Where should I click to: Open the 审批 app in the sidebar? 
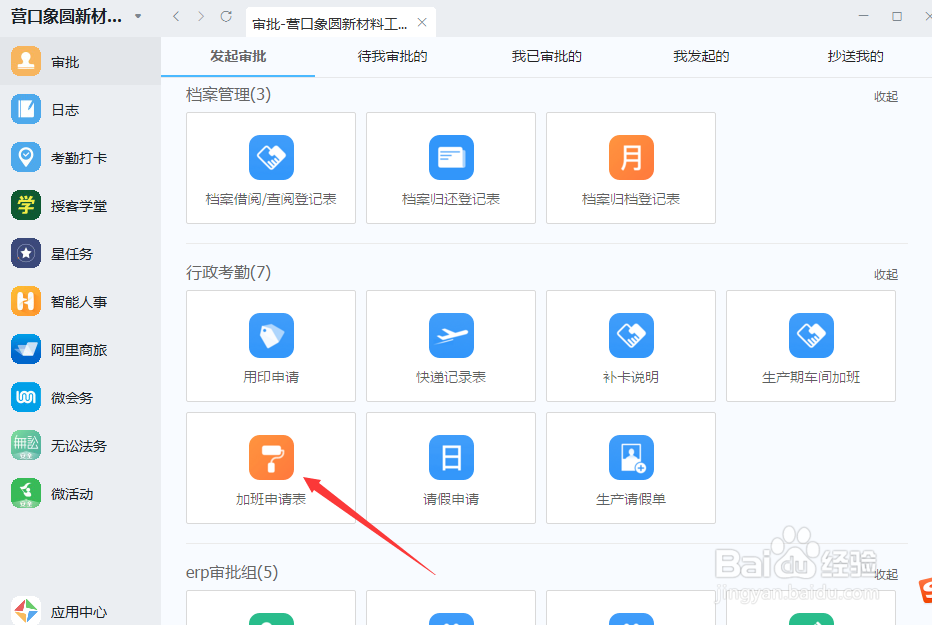click(60, 60)
